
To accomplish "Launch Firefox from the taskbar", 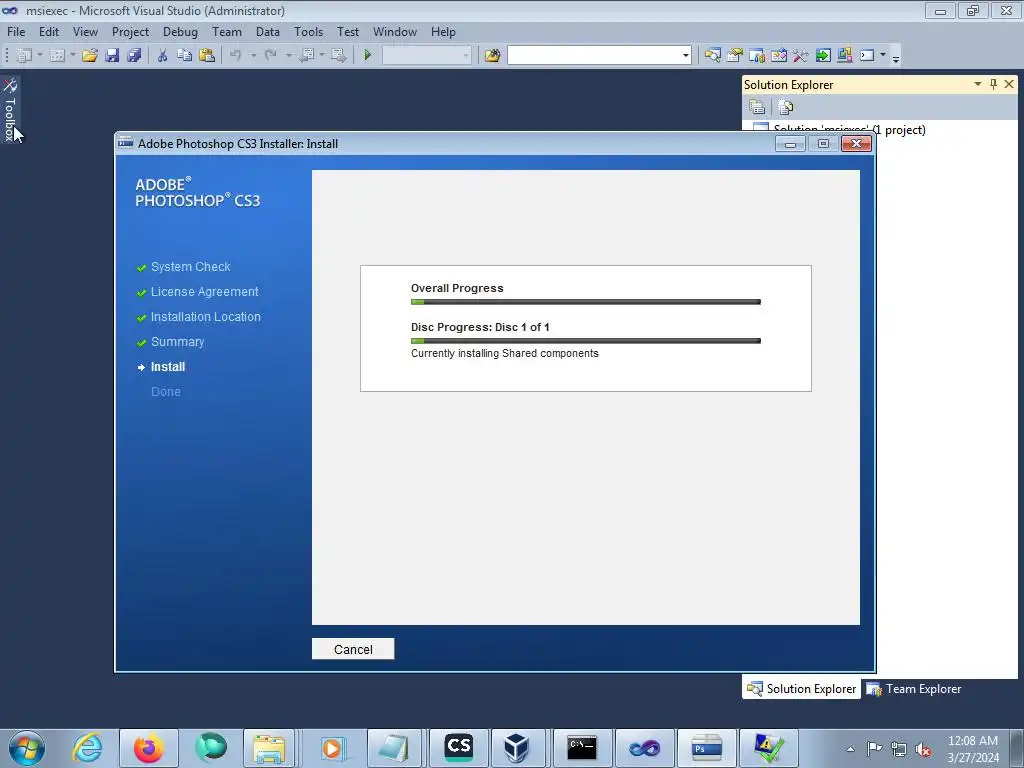I will pos(148,748).
